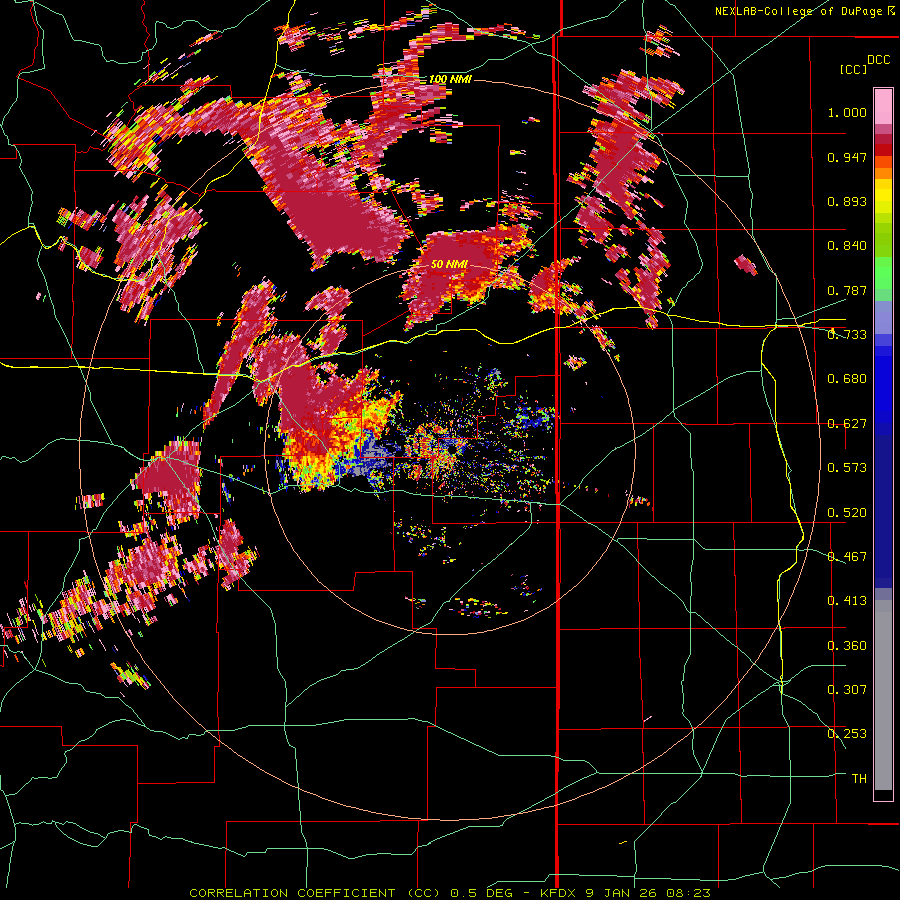Click the yellow segment of the color bar
This screenshot has height=900, width=900.
point(883,196)
